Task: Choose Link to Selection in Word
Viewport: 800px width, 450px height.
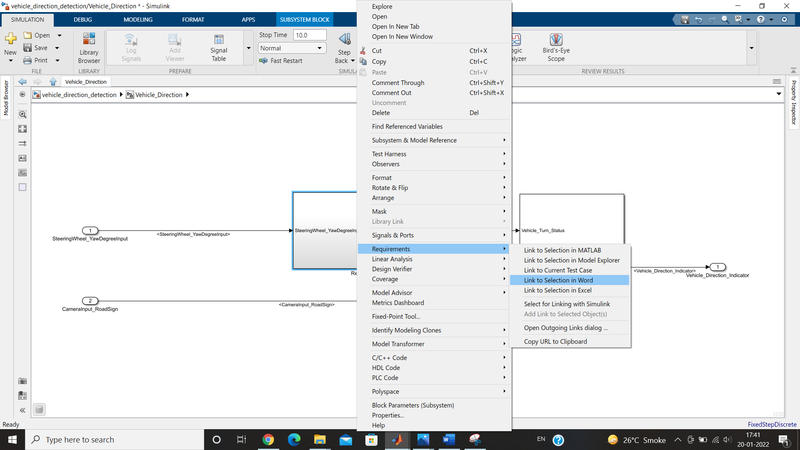Action: coord(569,280)
